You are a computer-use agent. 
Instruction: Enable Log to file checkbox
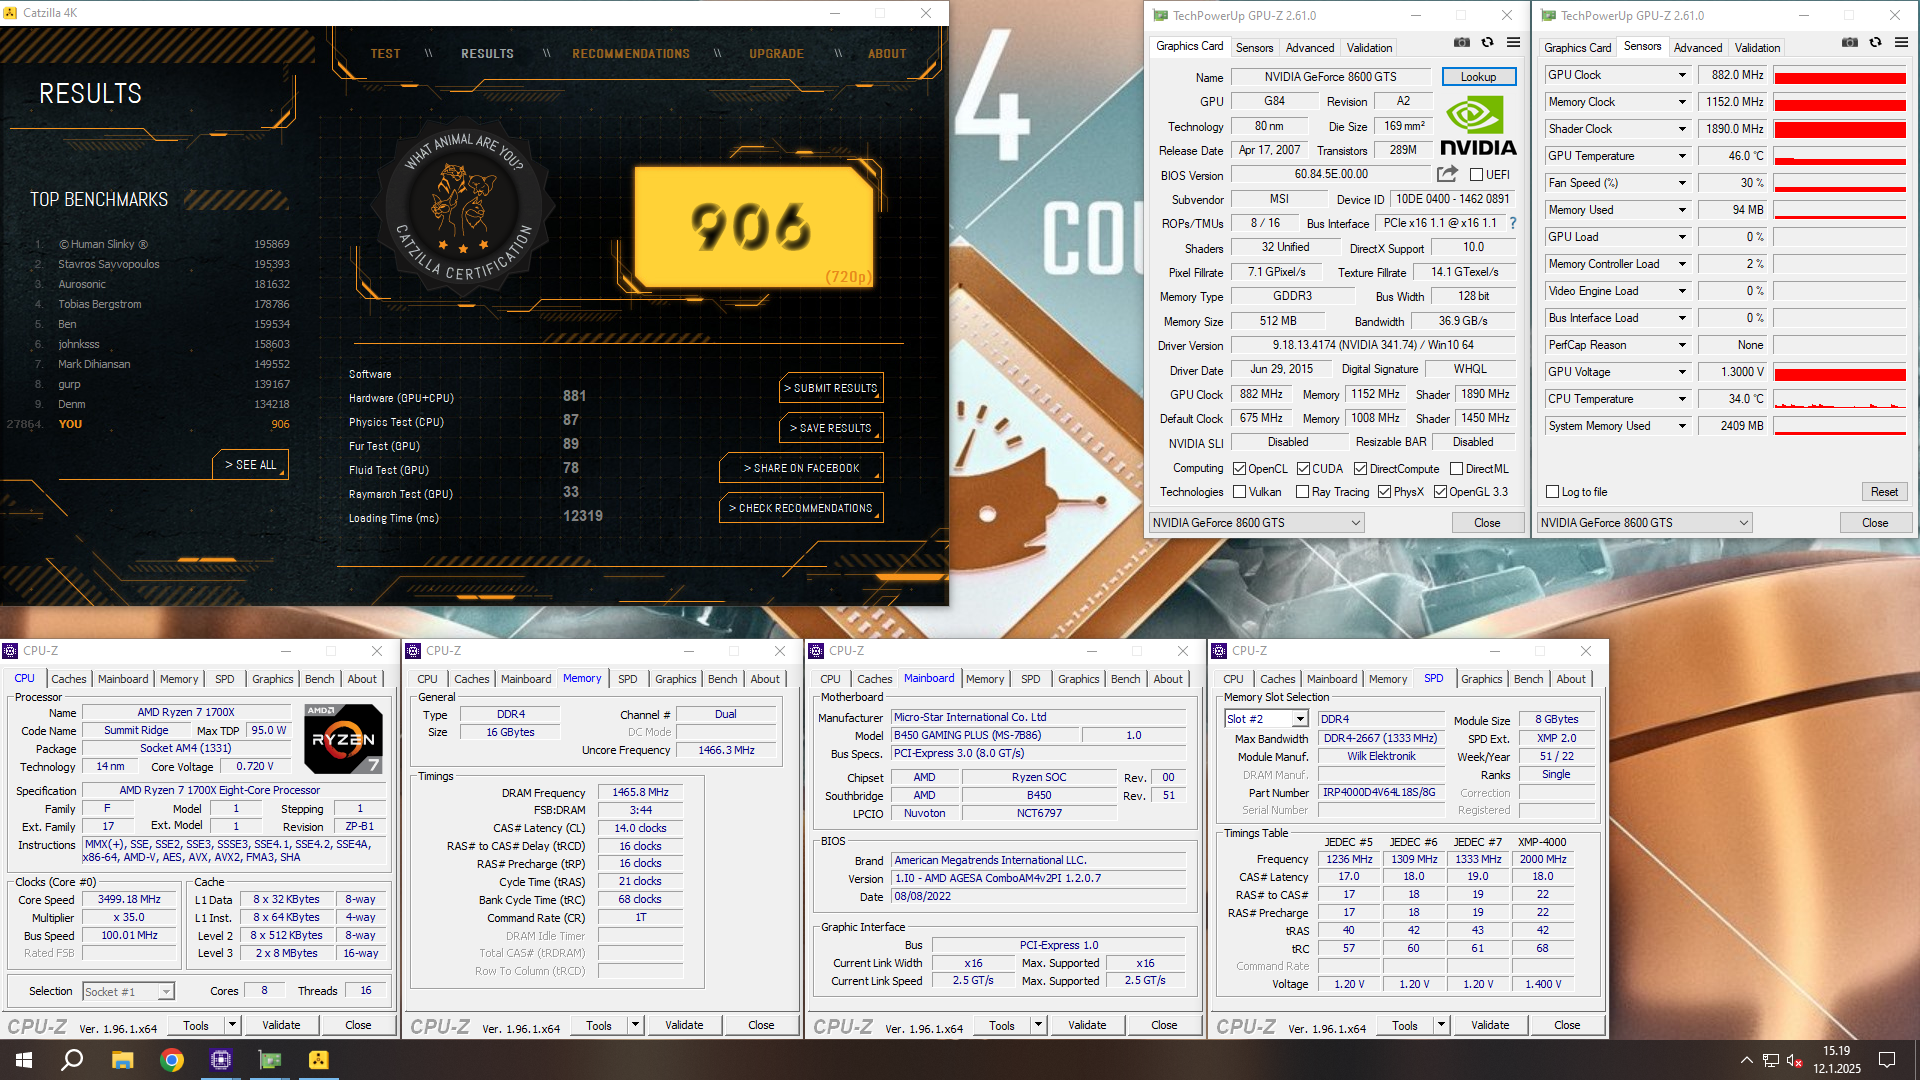1552,491
